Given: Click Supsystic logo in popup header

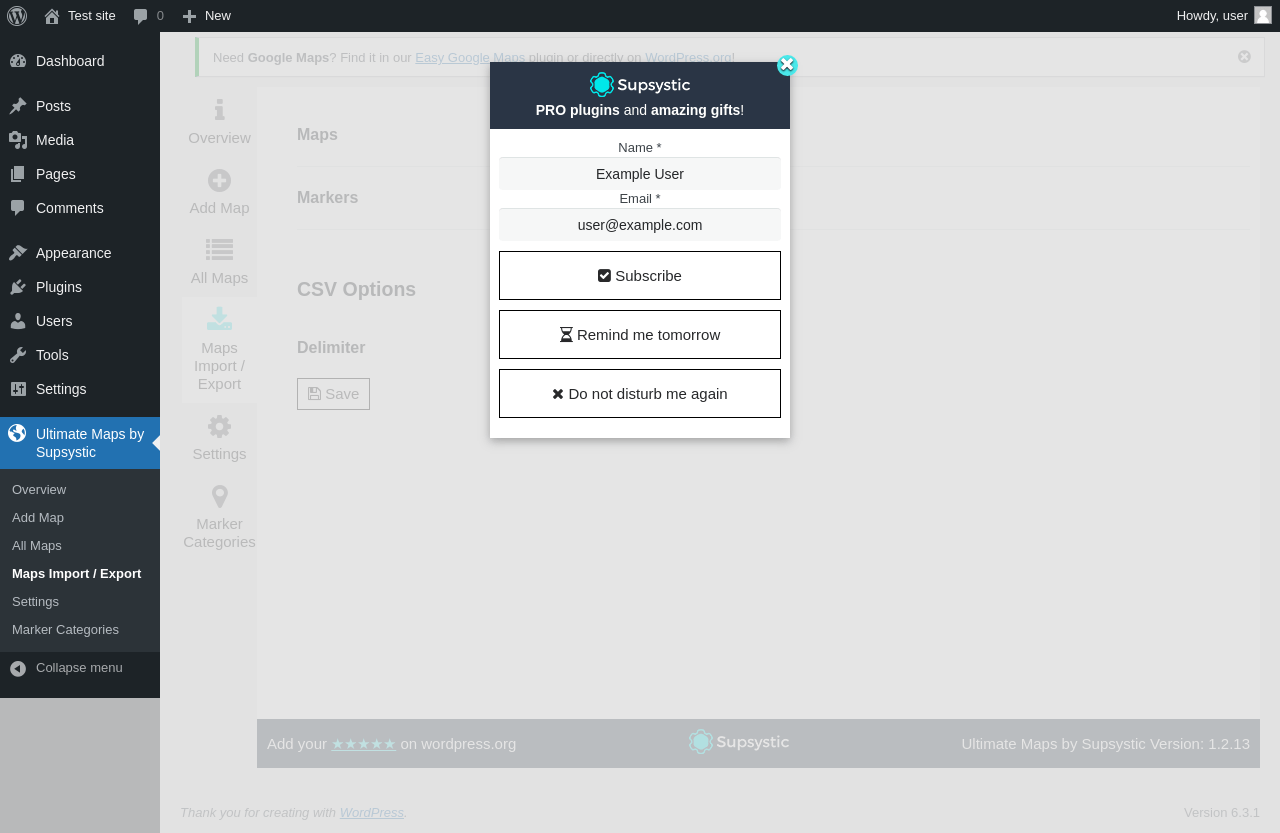Looking at the screenshot, I should tap(640, 85).
